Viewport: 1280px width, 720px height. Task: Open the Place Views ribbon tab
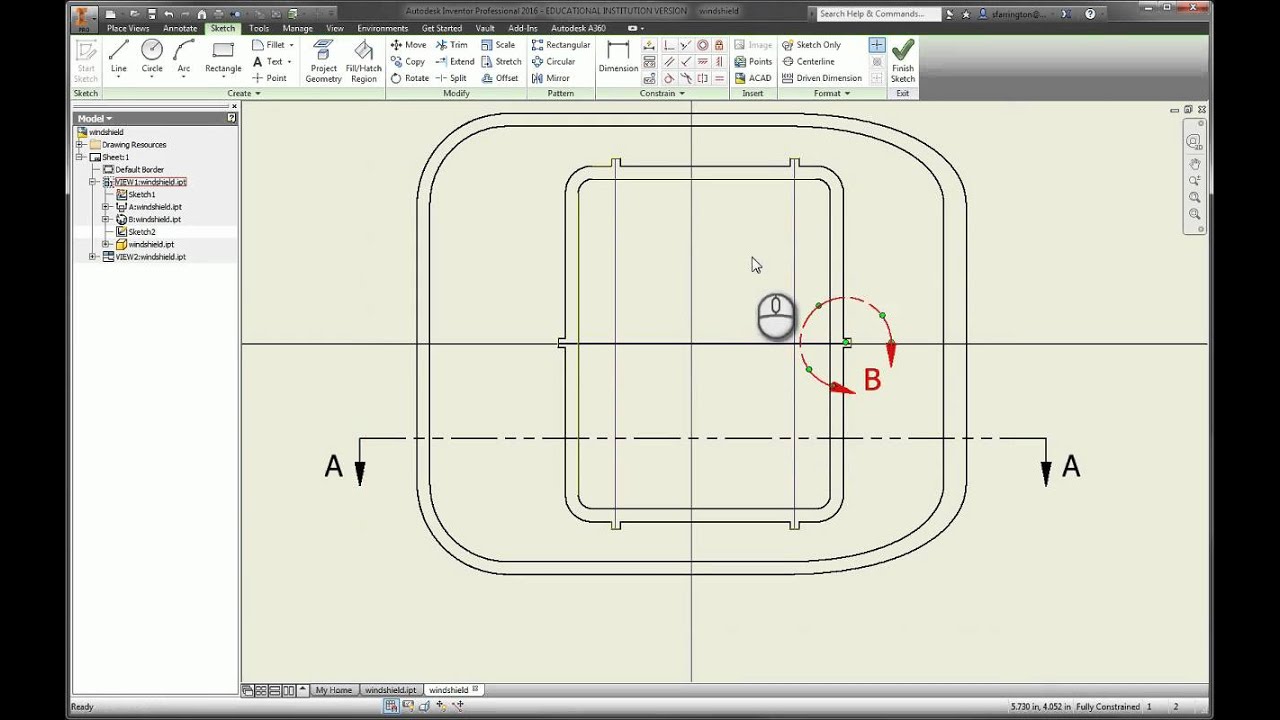click(x=128, y=28)
